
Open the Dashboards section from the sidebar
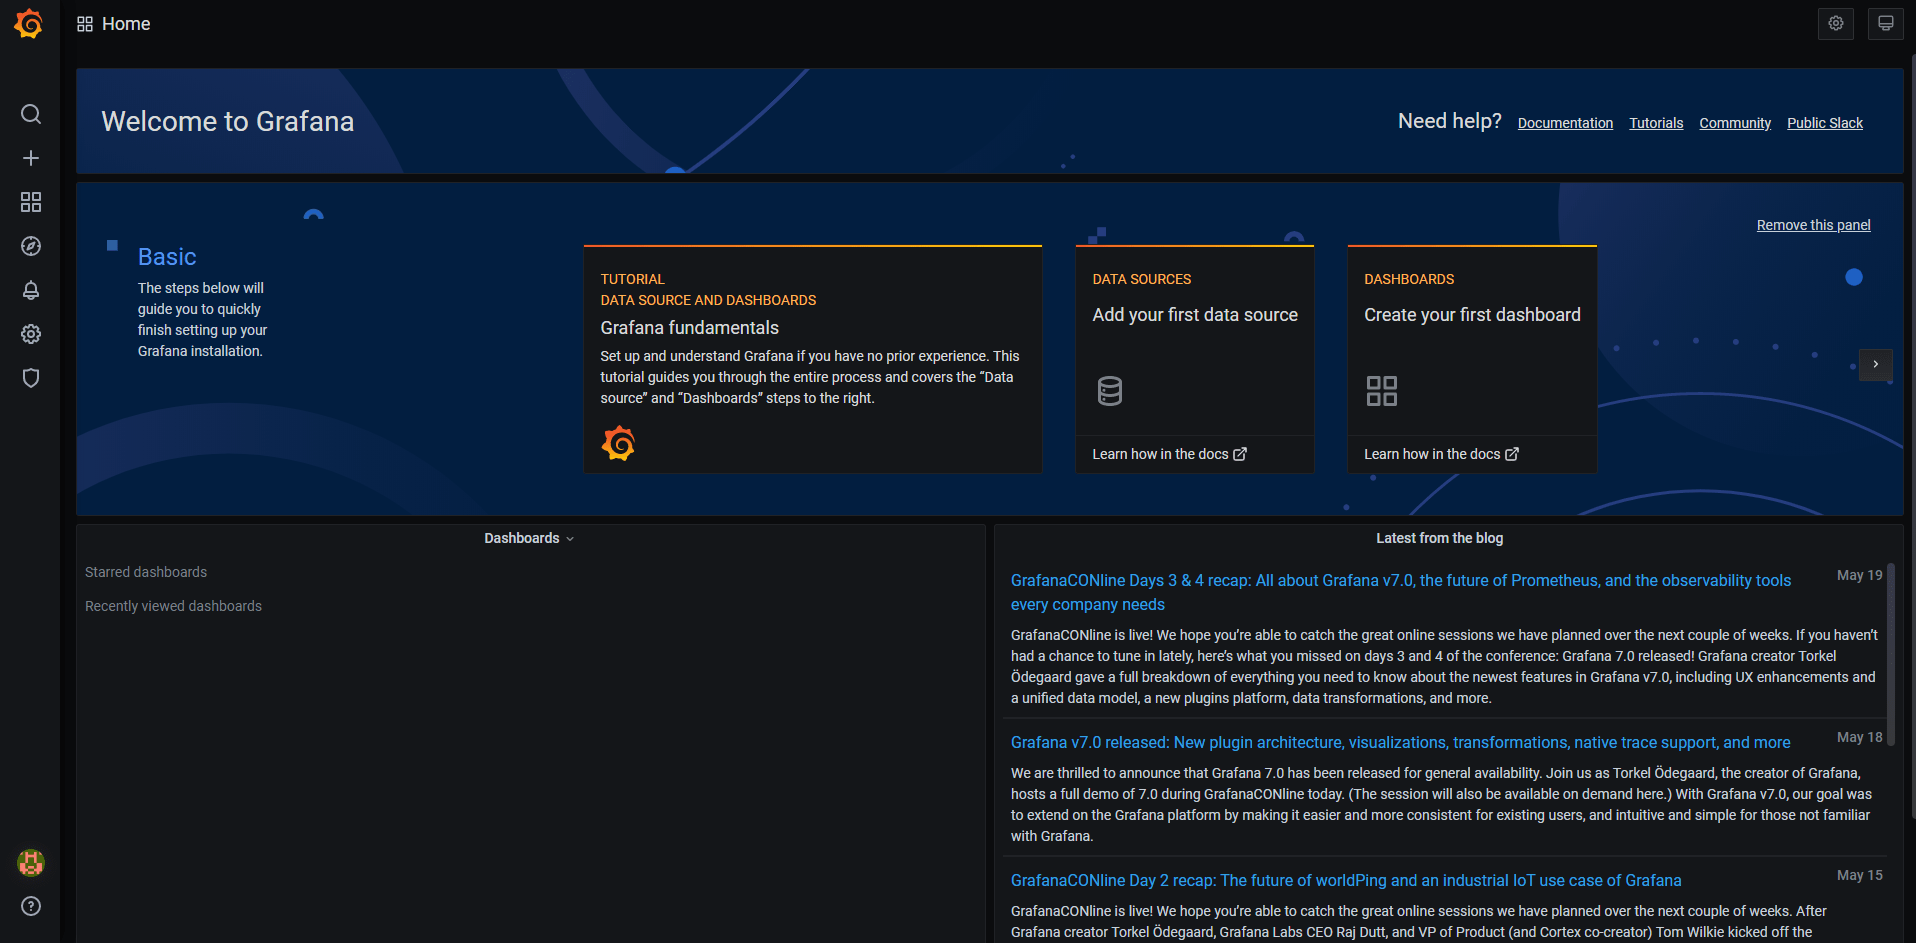(31, 202)
